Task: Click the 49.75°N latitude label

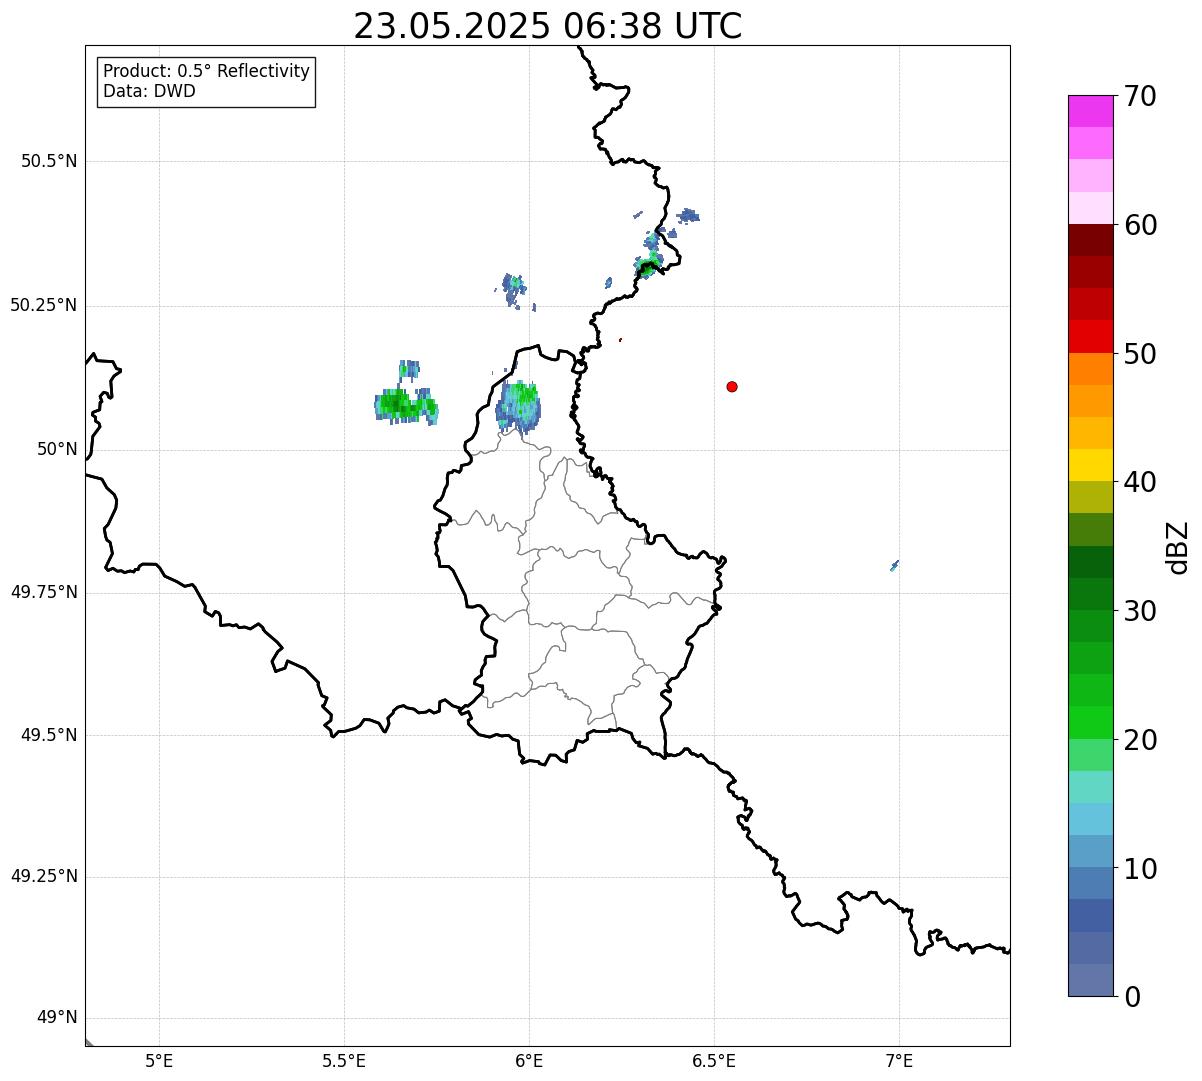Action: click(44, 592)
